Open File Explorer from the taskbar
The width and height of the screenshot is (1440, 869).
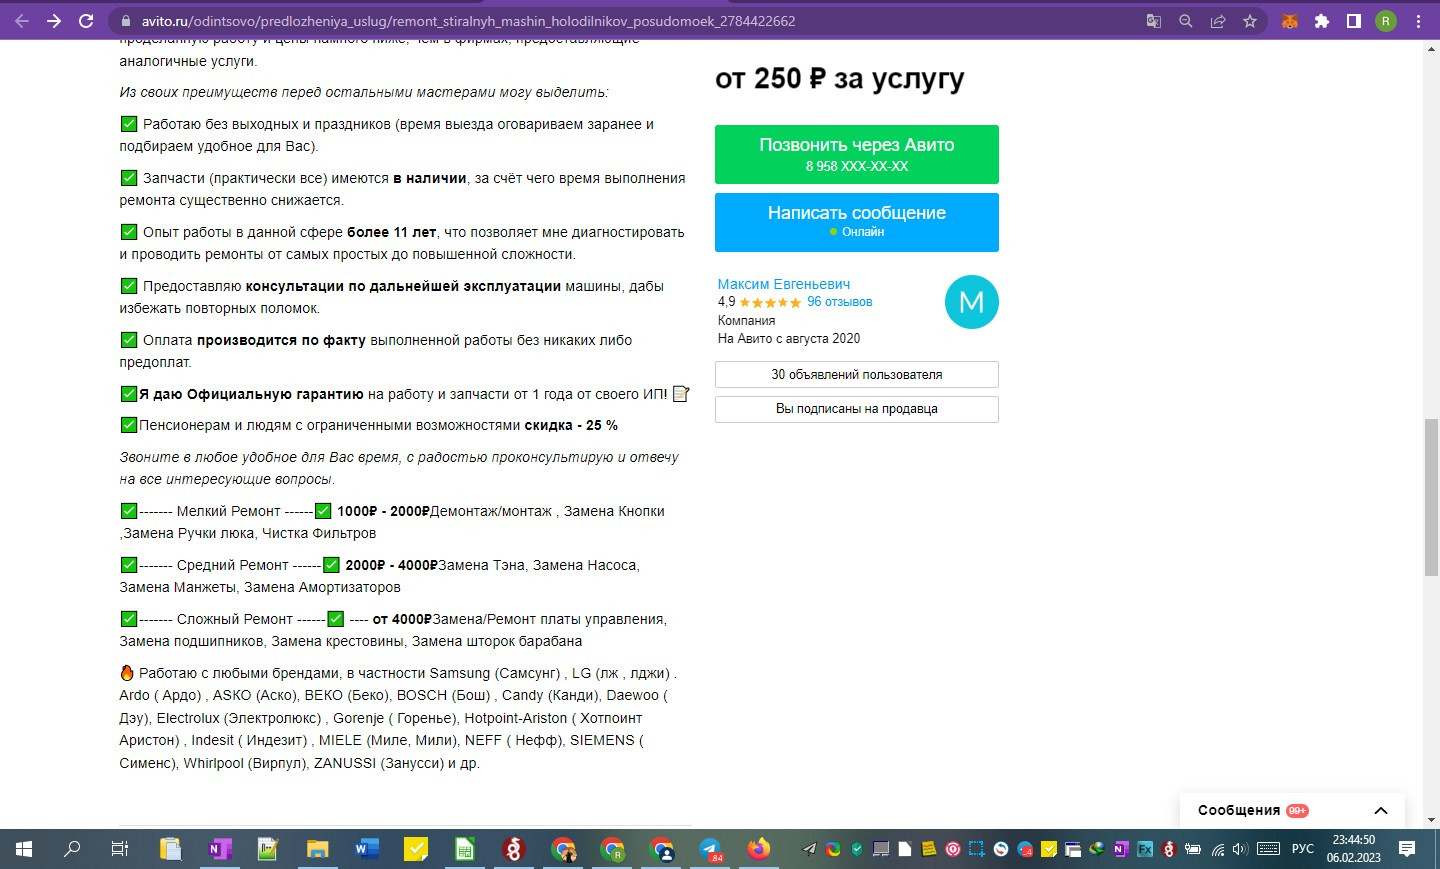[x=317, y=849]
